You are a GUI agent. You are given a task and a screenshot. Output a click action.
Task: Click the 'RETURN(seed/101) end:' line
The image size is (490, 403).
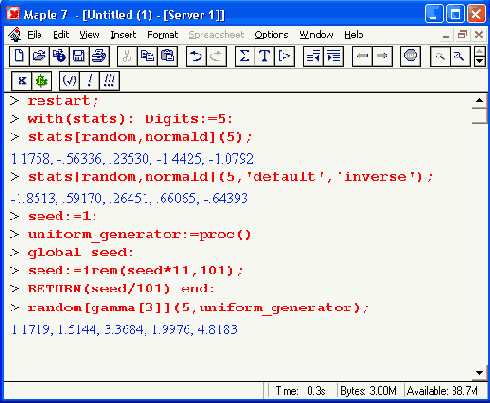click(x=121, y=288)
